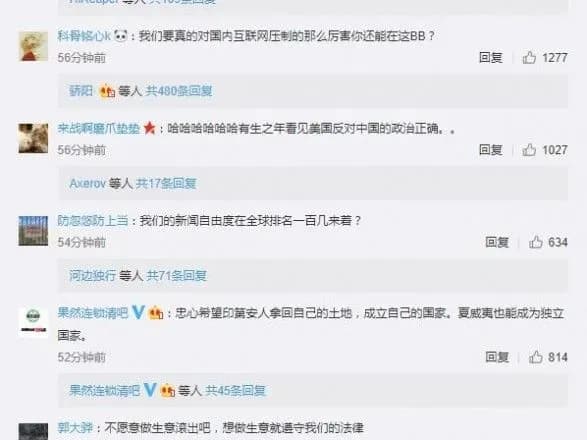Click 科骨铭心k profile avatar
The image size is (587, 440).
(x=33, y=46)
